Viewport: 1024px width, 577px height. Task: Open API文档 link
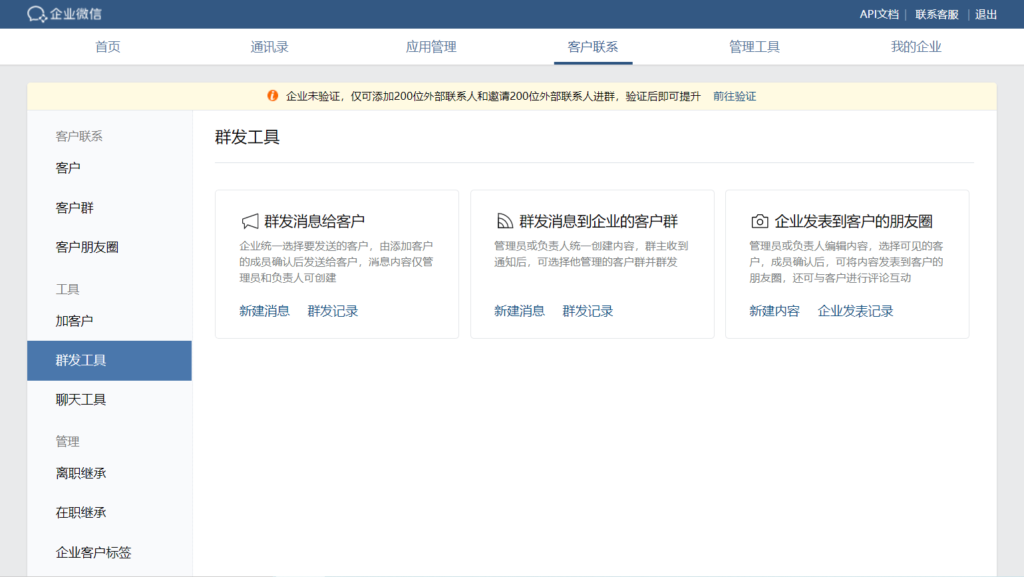coord(879,14)
